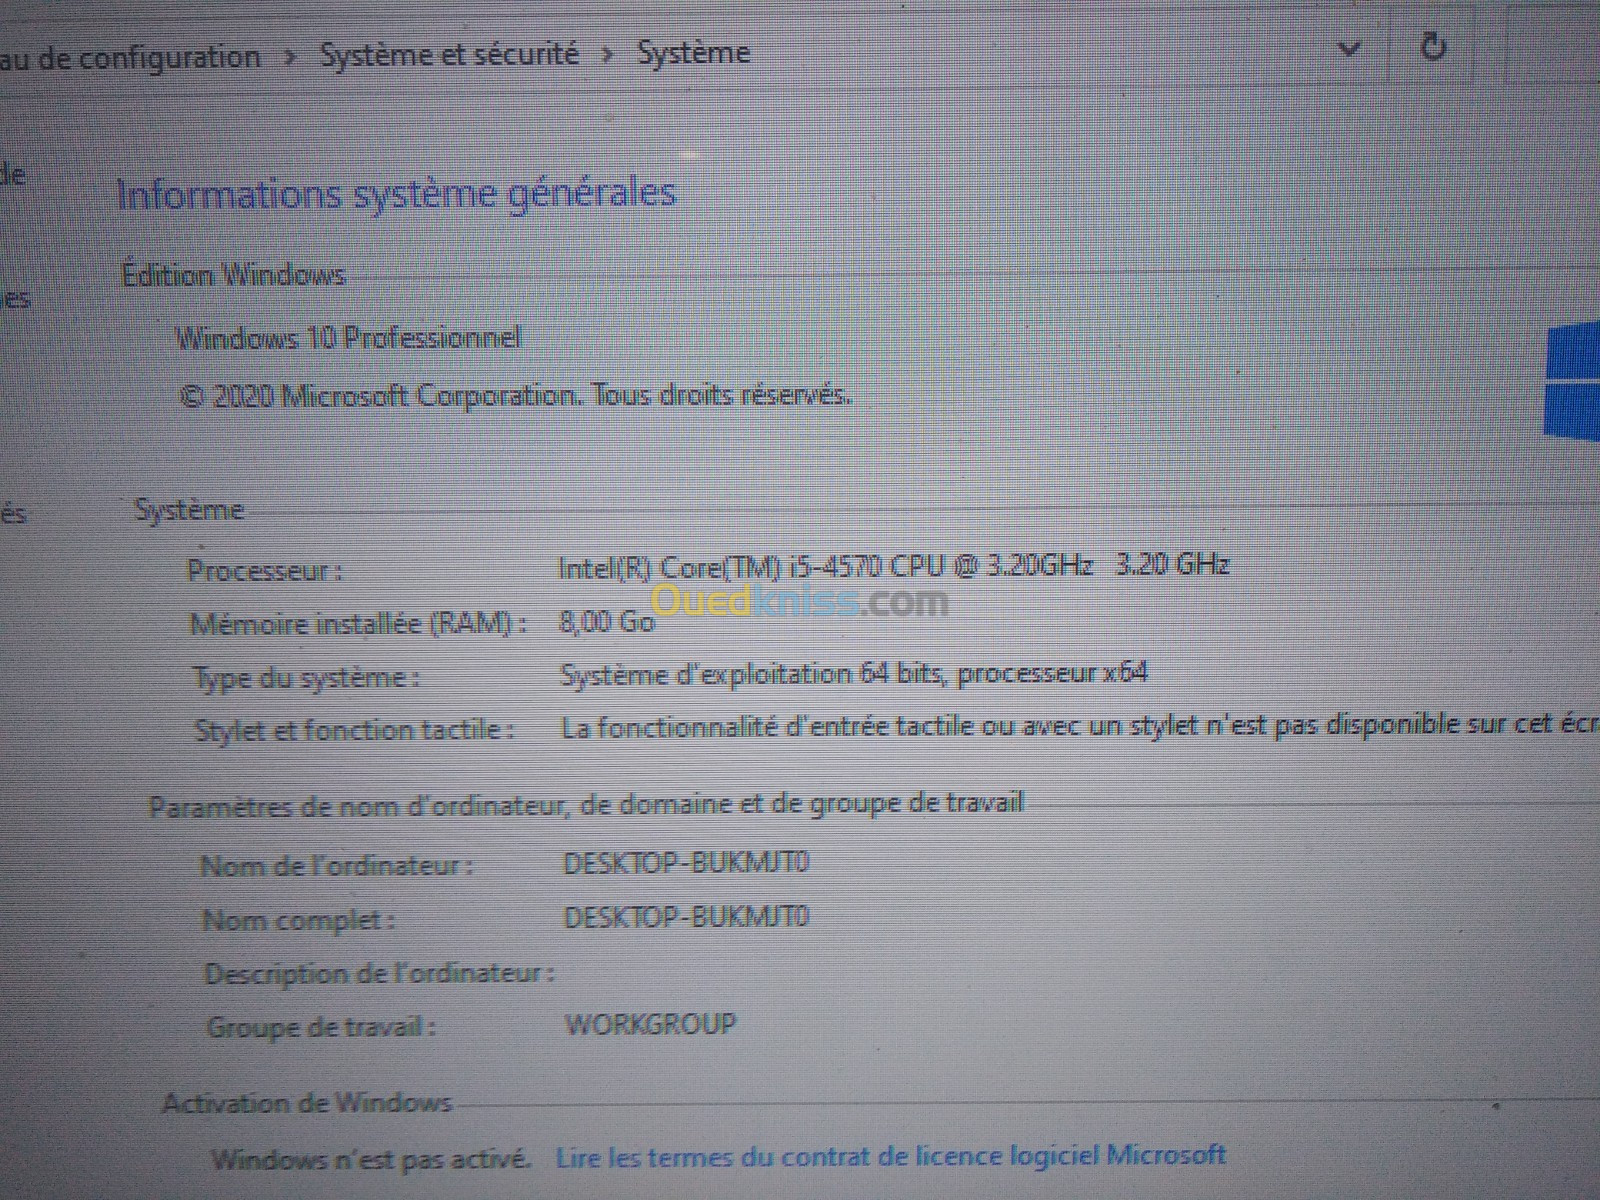This screenshot has height=1200, width=1600.
Task: Select the Système breadcrumb entry
Action: [x=693, y=52]
